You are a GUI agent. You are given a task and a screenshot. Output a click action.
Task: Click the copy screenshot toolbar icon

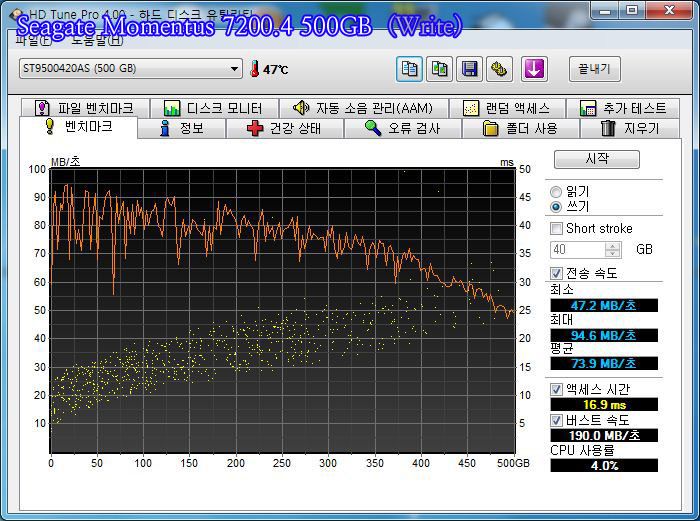click(439, 69)
